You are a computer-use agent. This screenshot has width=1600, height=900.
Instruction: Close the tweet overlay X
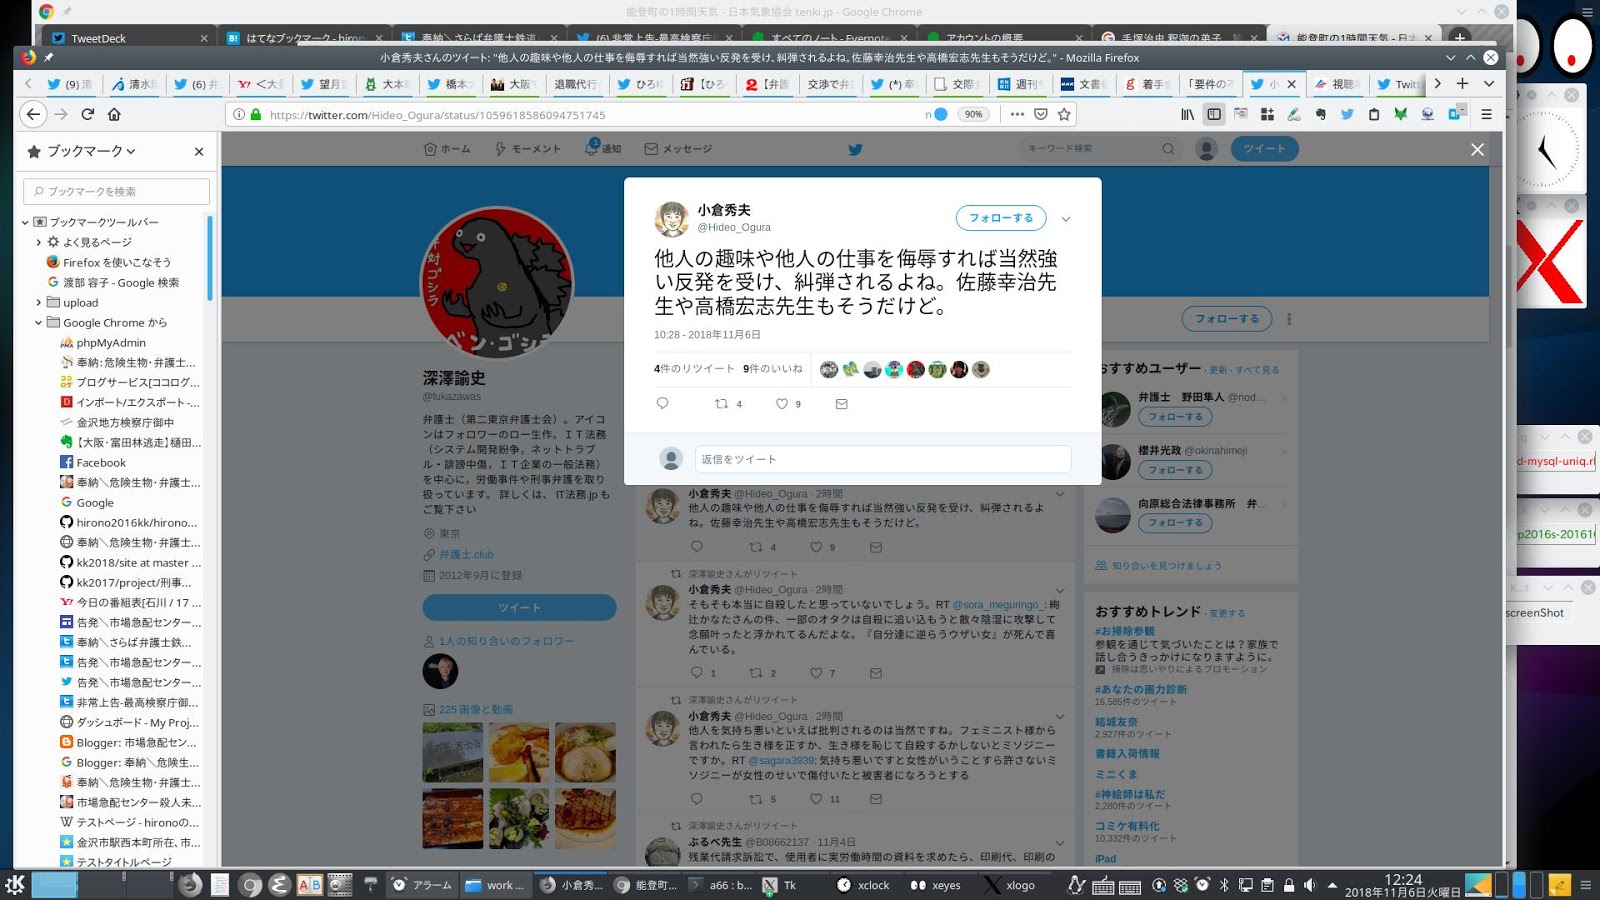click(x=1477, y=149)
